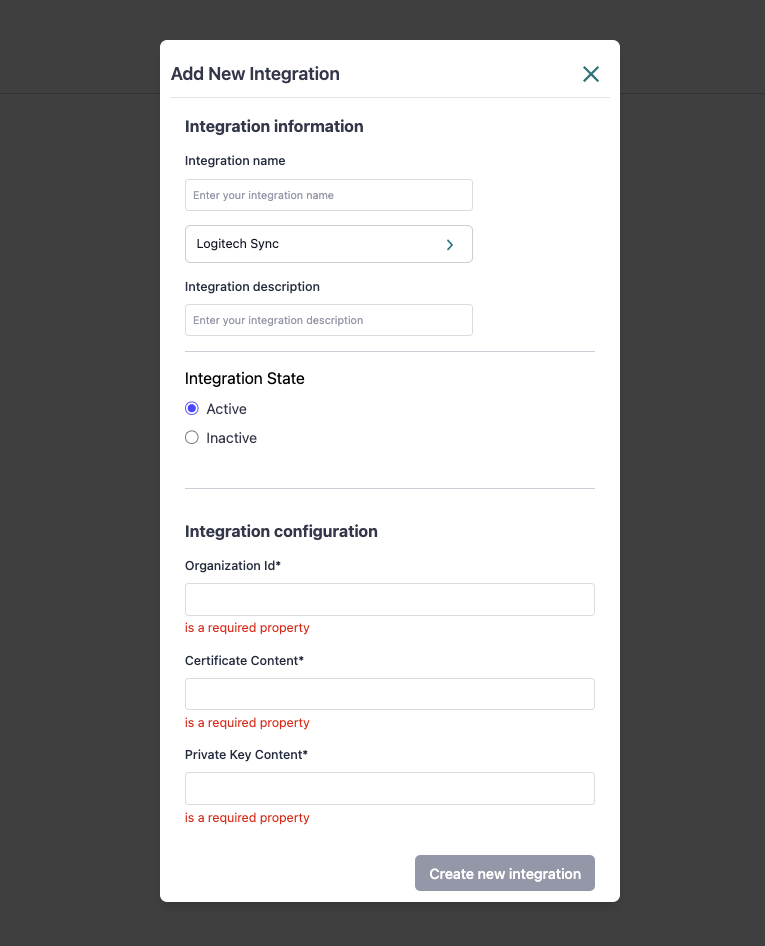This screenshot has height=946, width=765.
Task: Click into the Organization Id field
Action: (389, 599)
